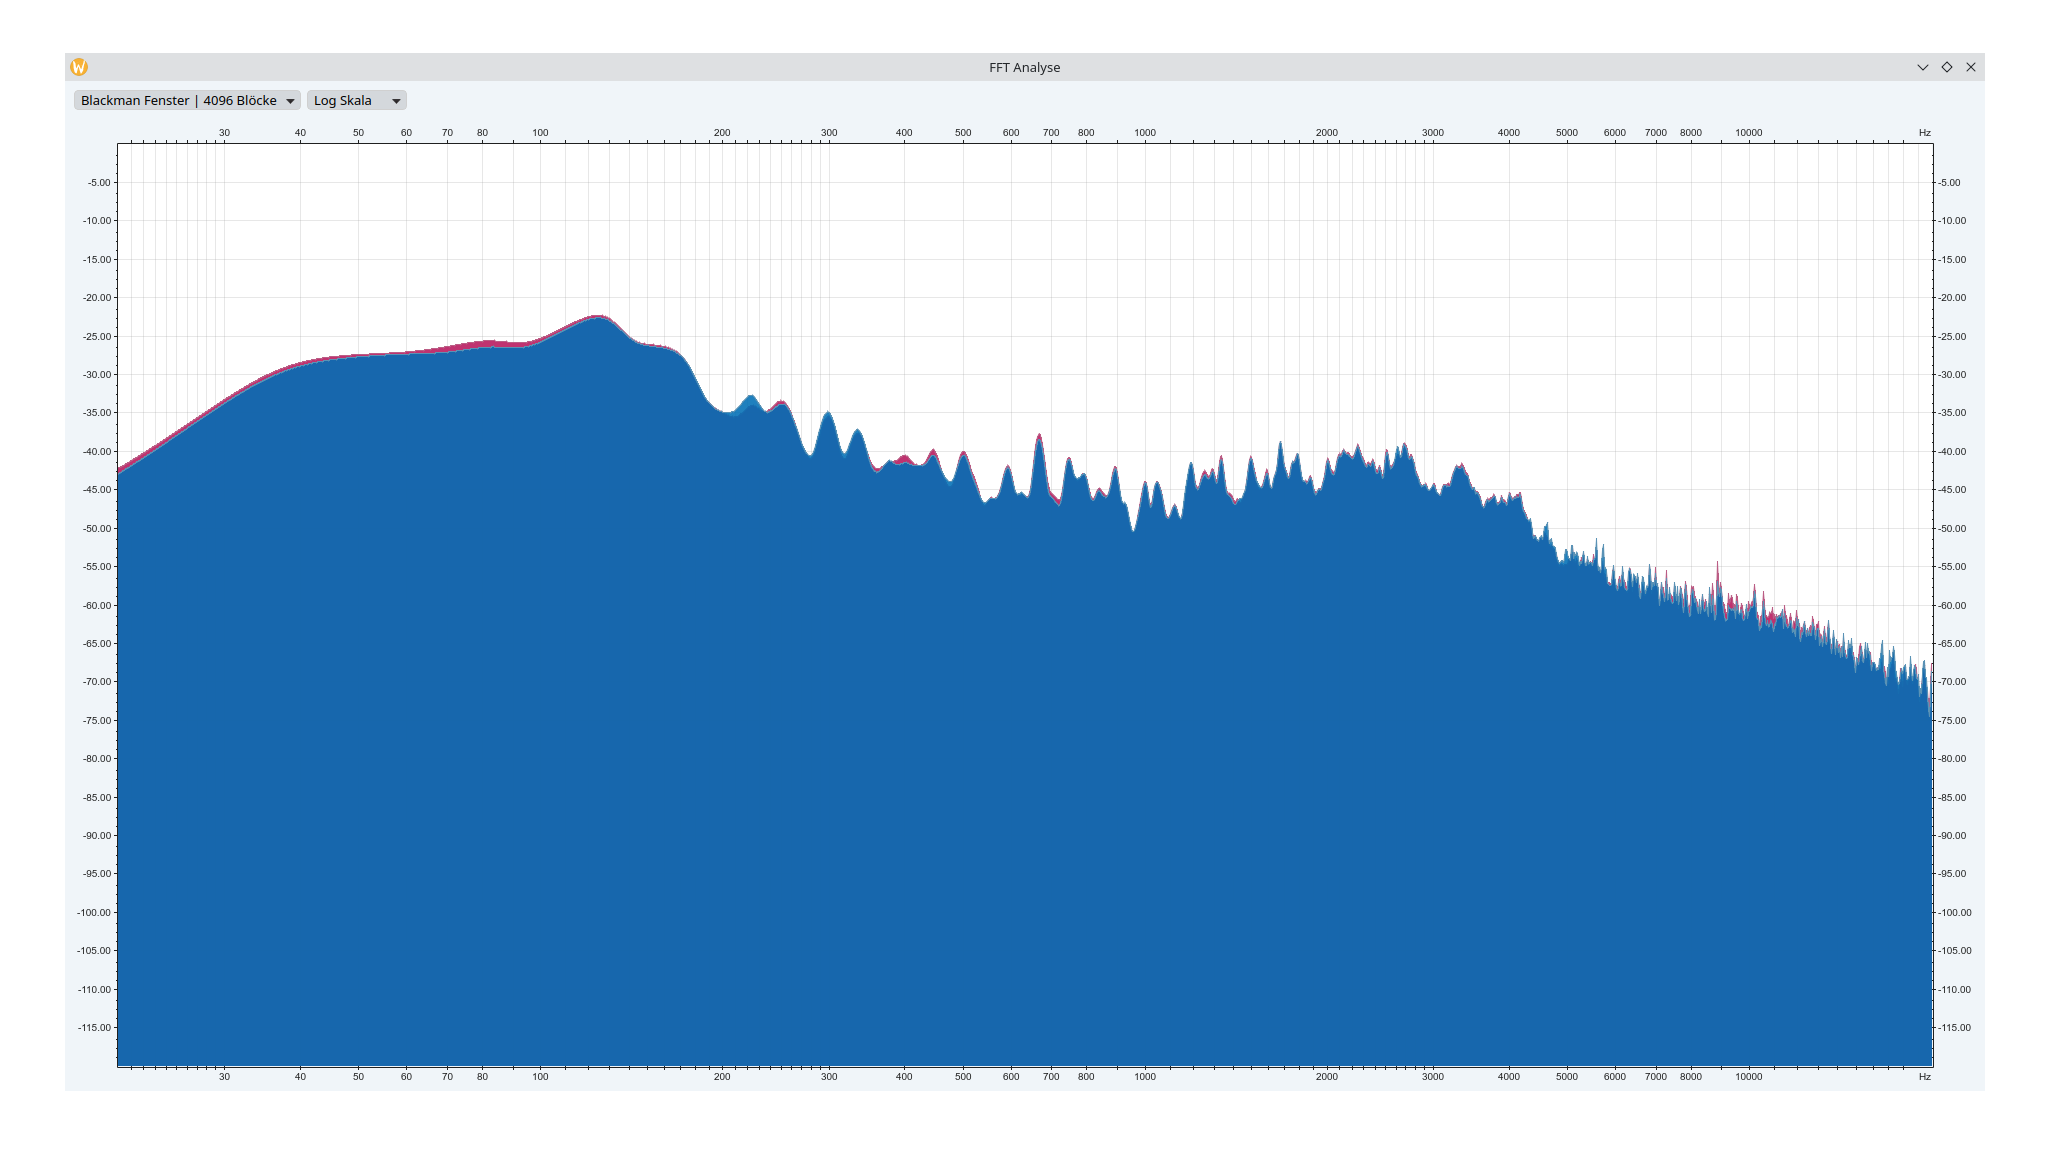Click the -50.00 label on left dB axis

(98, 528)
